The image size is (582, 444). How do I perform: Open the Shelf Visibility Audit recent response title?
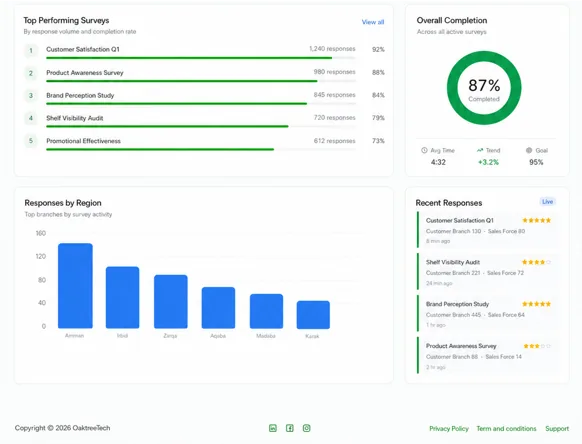453,262
